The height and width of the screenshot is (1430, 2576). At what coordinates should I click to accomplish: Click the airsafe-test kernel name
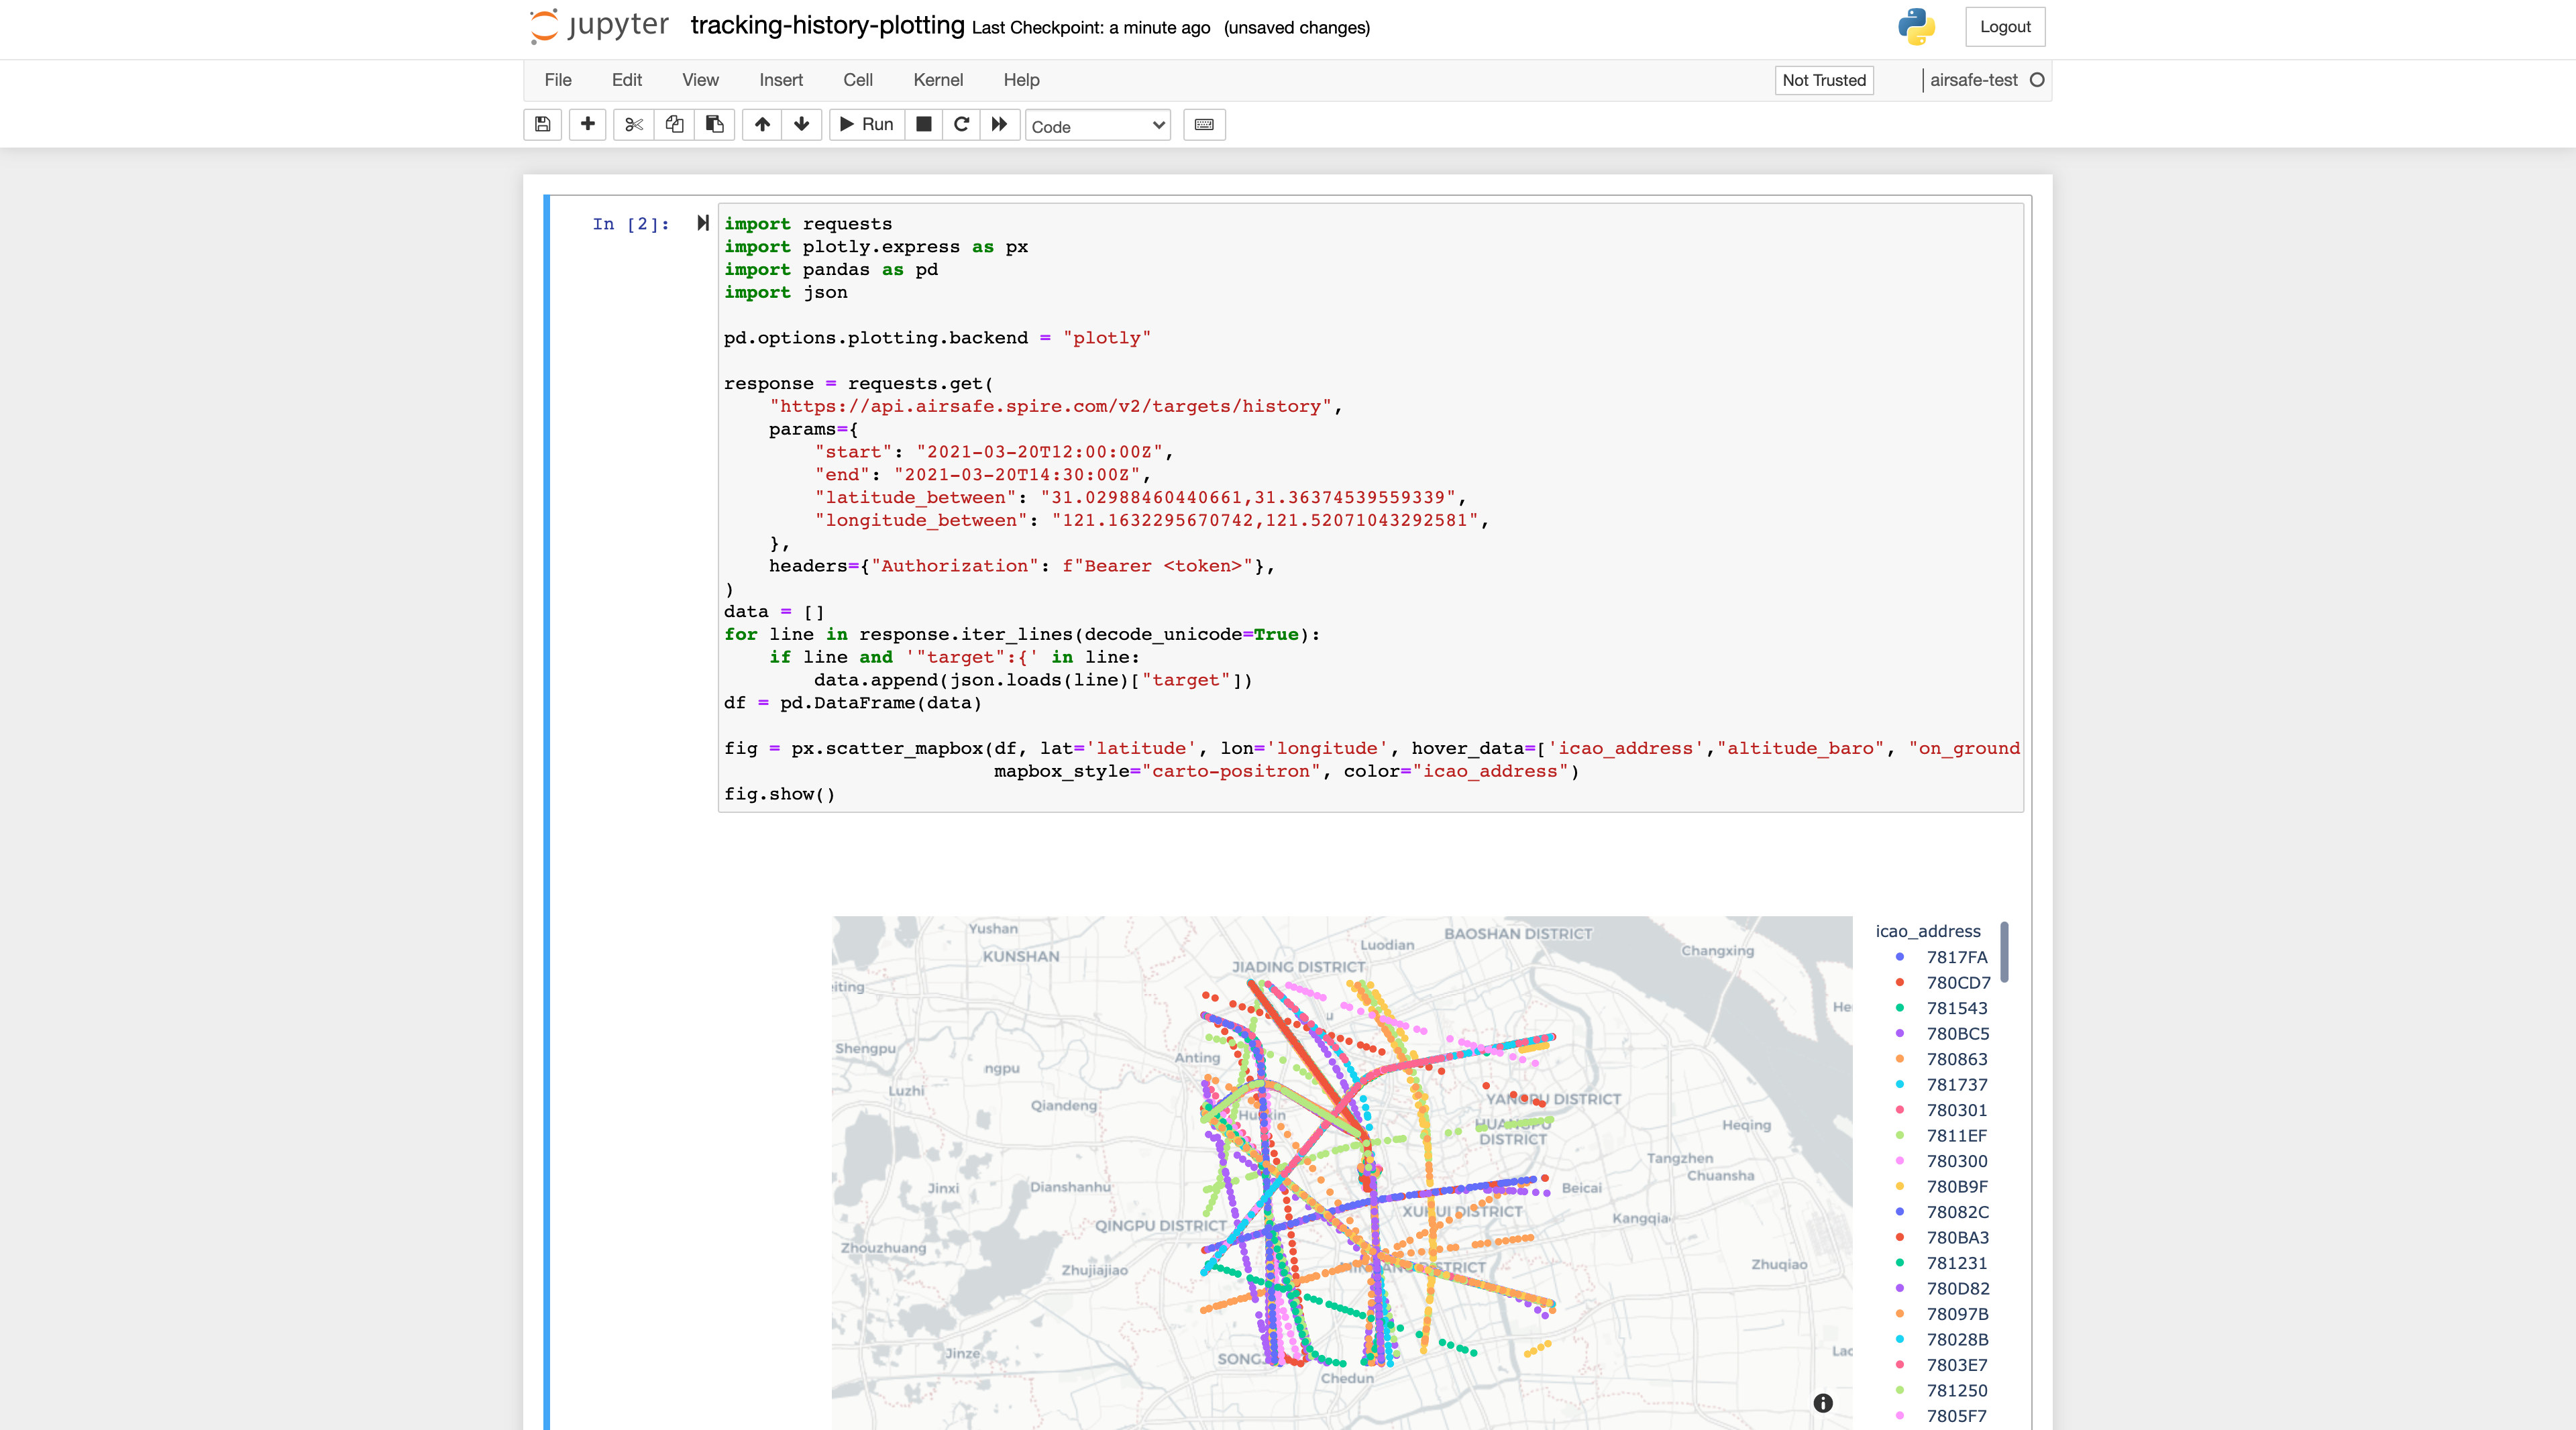(1973, 80)
